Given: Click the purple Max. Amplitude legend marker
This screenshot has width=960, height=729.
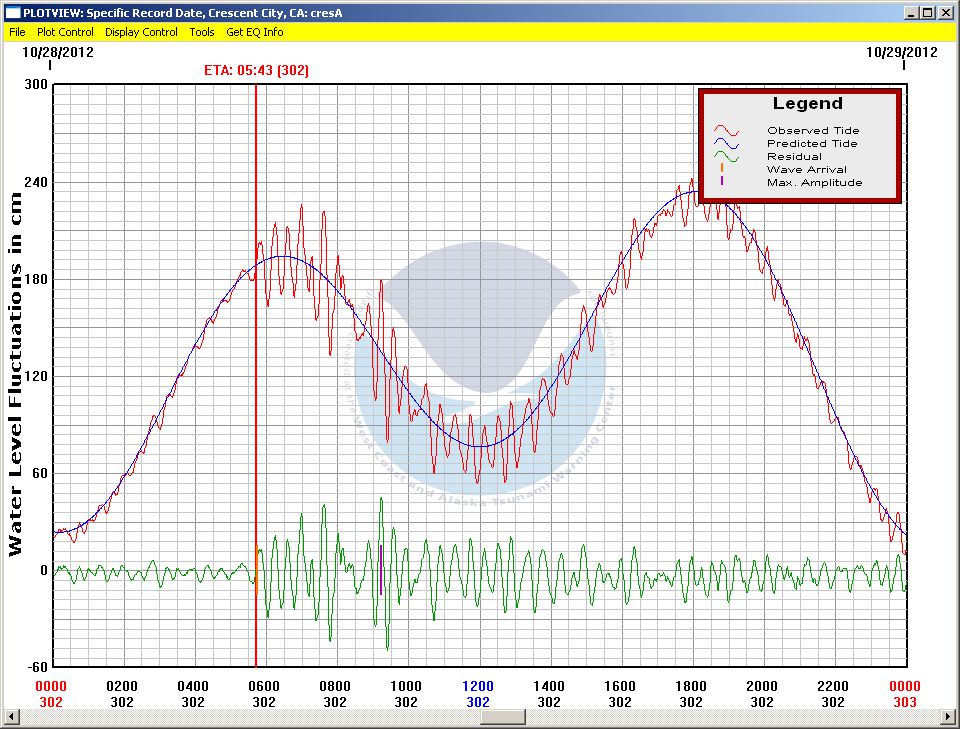Looking at the screenshot, I should point(721,182).
